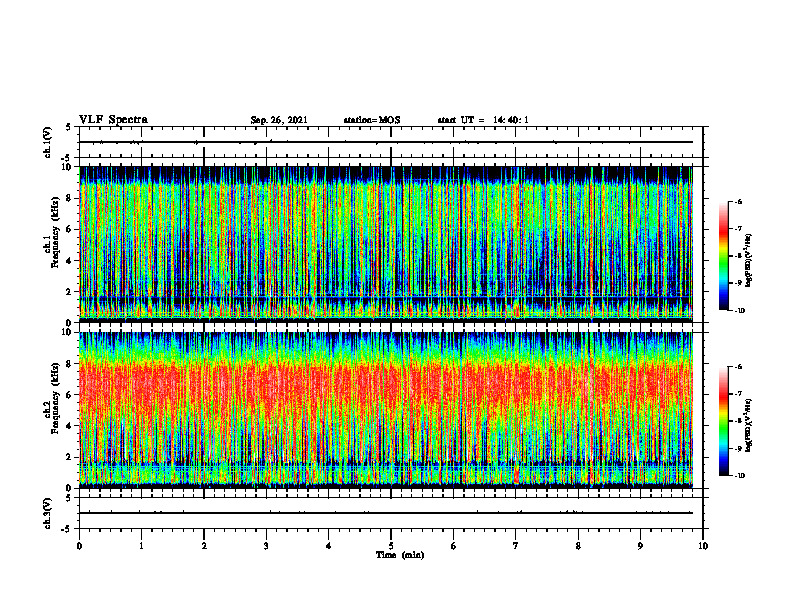Click the "Time (min)" axis label

[400, 555]
